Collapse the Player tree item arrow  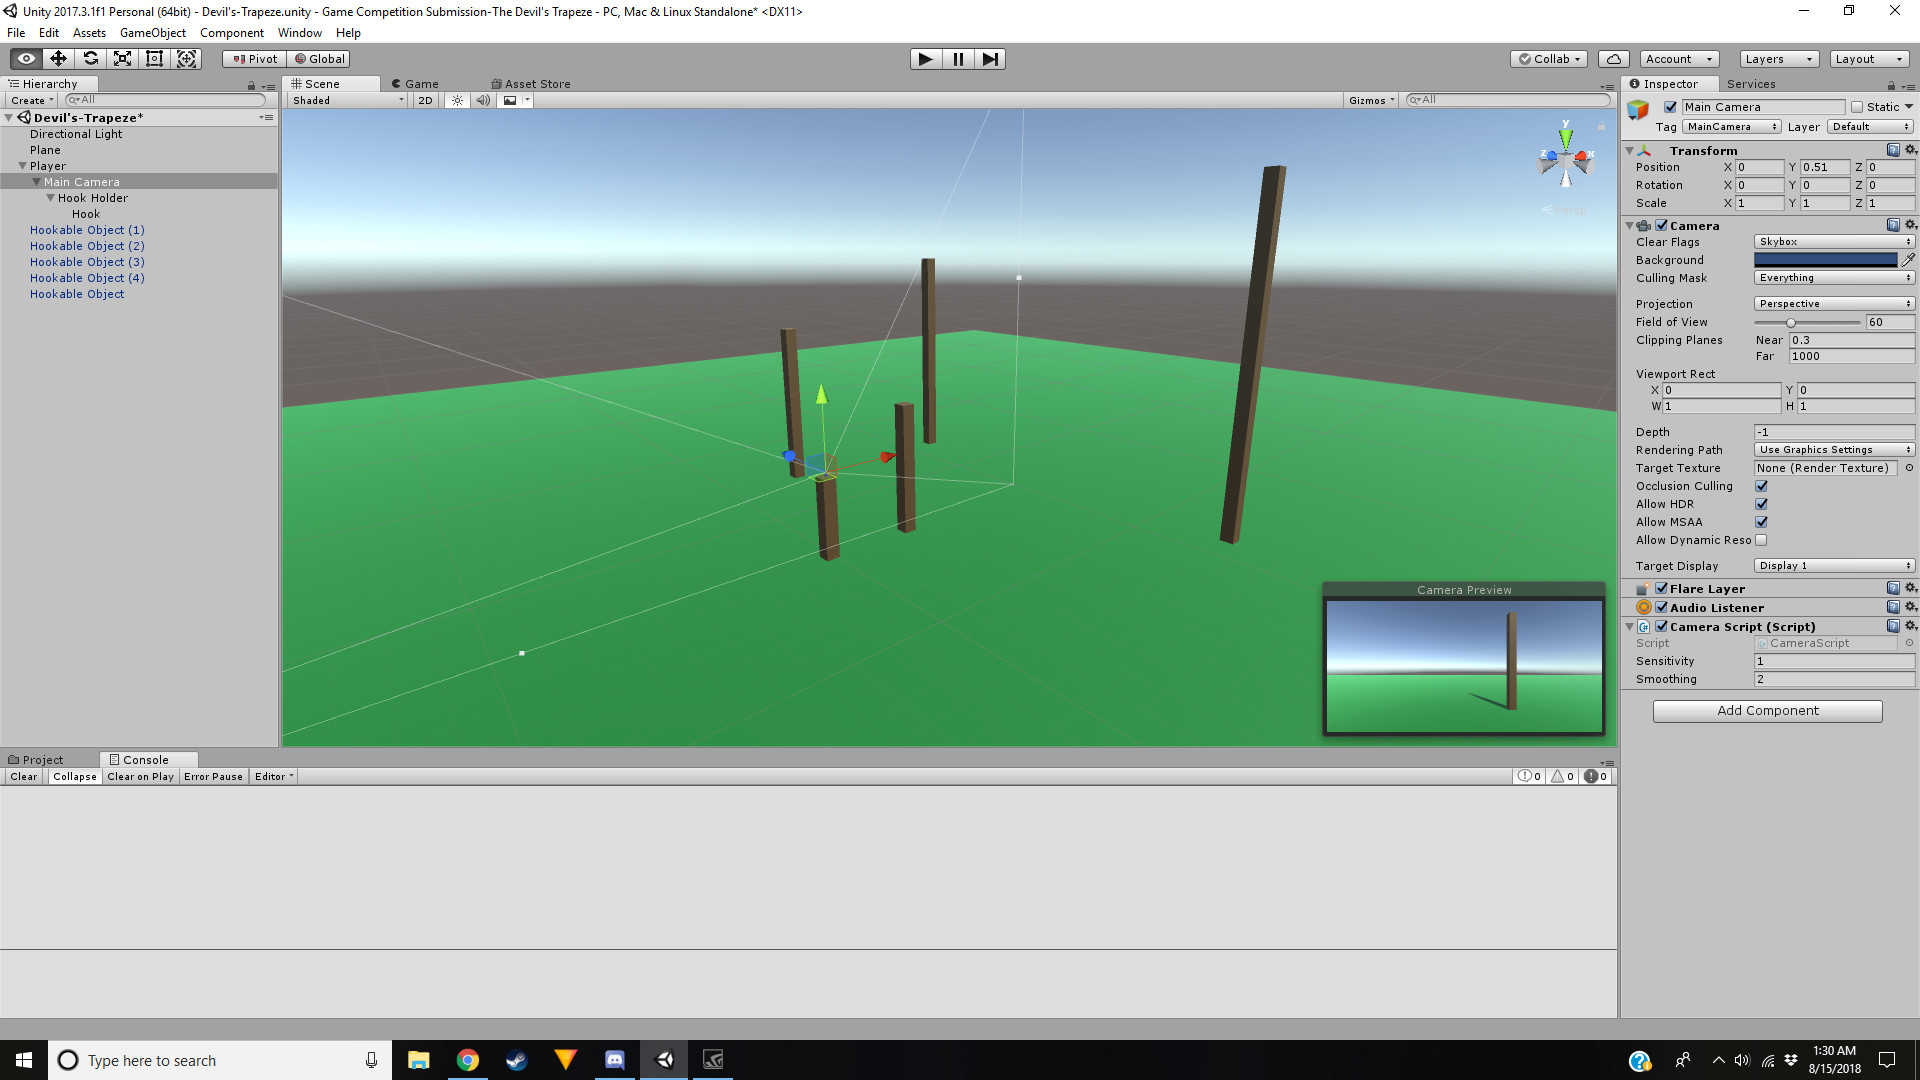coord(22,166)
